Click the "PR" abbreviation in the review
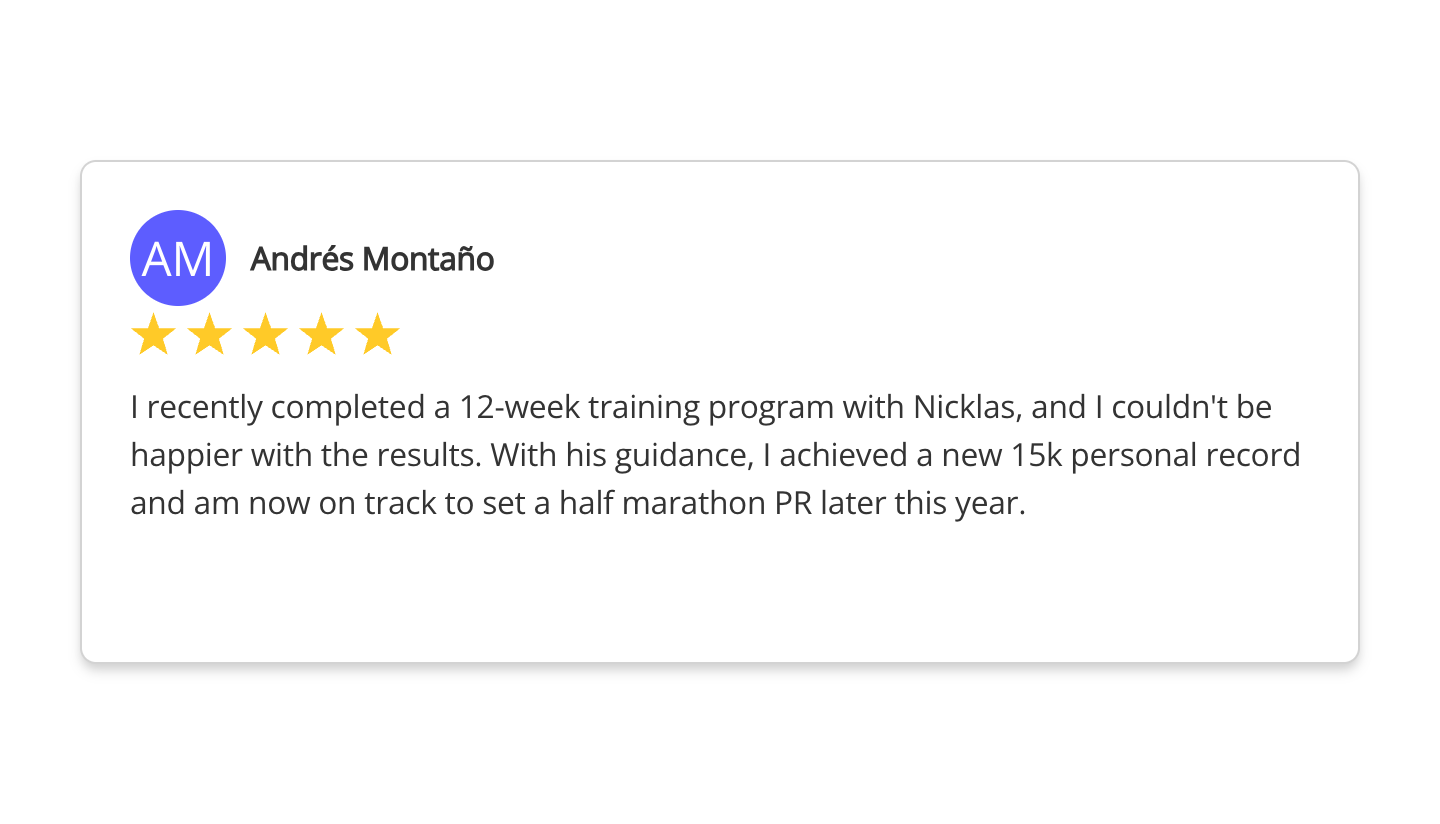1440x824 pixels. (x=794, y=503)
